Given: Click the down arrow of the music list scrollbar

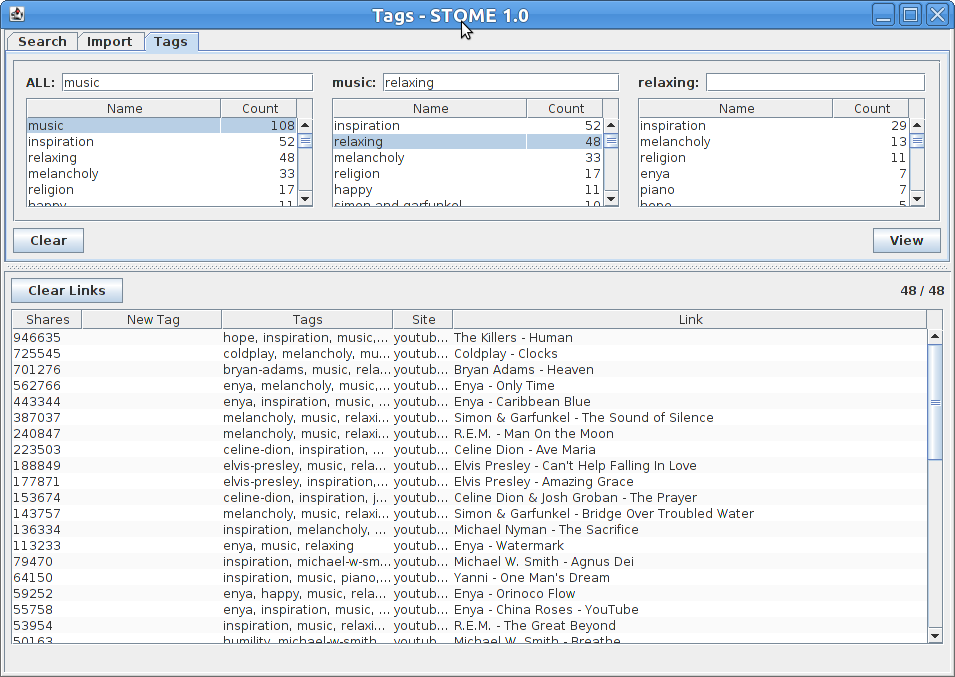Looking at the screenshot, I should [x=610, y=199].
